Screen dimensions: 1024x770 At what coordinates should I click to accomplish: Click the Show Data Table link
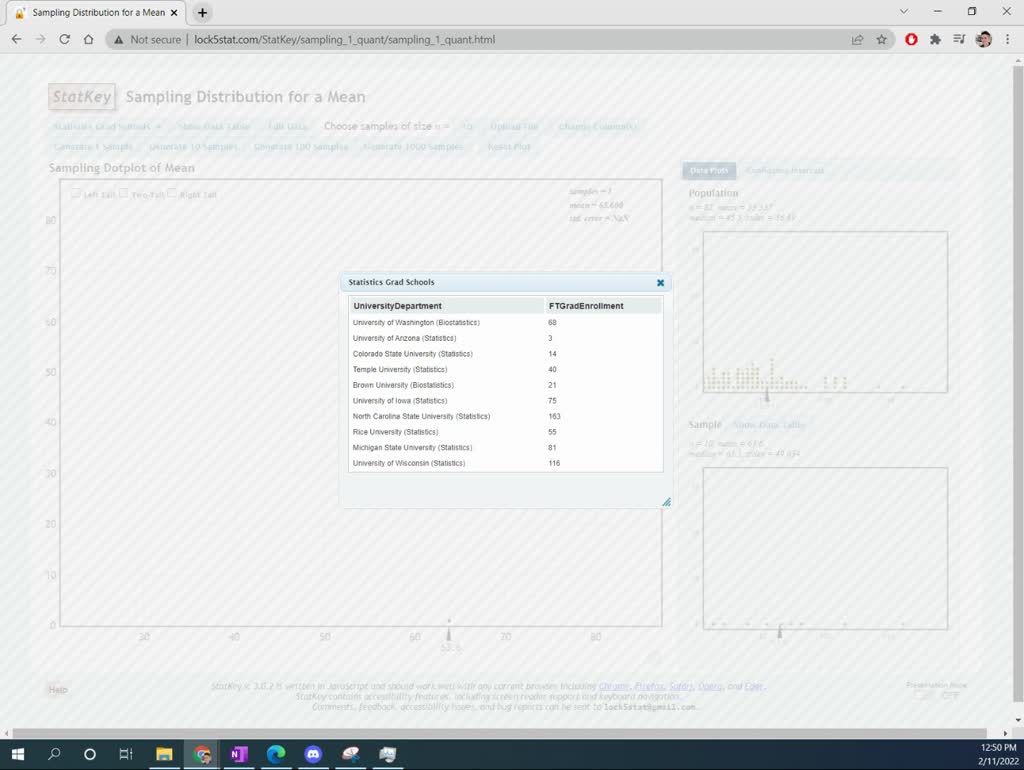(x=213, y=126)
